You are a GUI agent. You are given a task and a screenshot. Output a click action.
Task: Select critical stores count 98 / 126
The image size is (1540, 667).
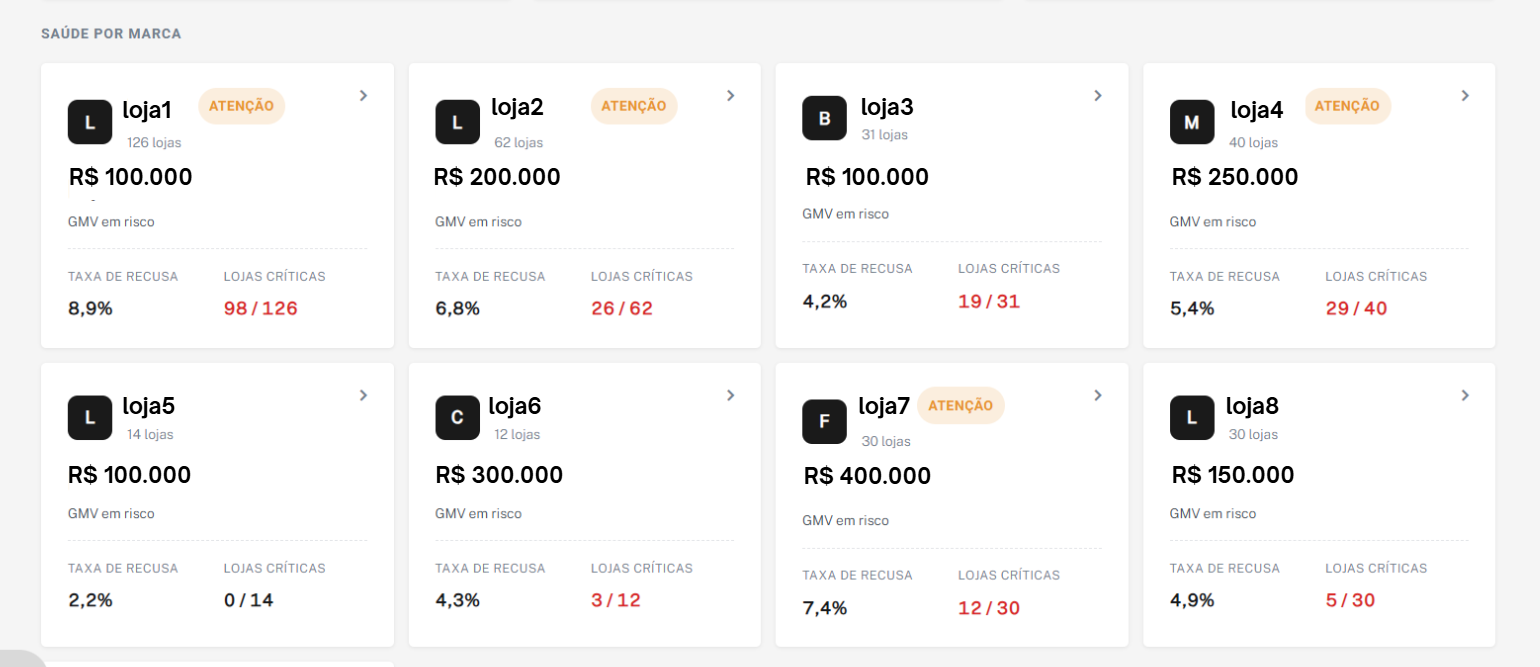pos(261,308)
